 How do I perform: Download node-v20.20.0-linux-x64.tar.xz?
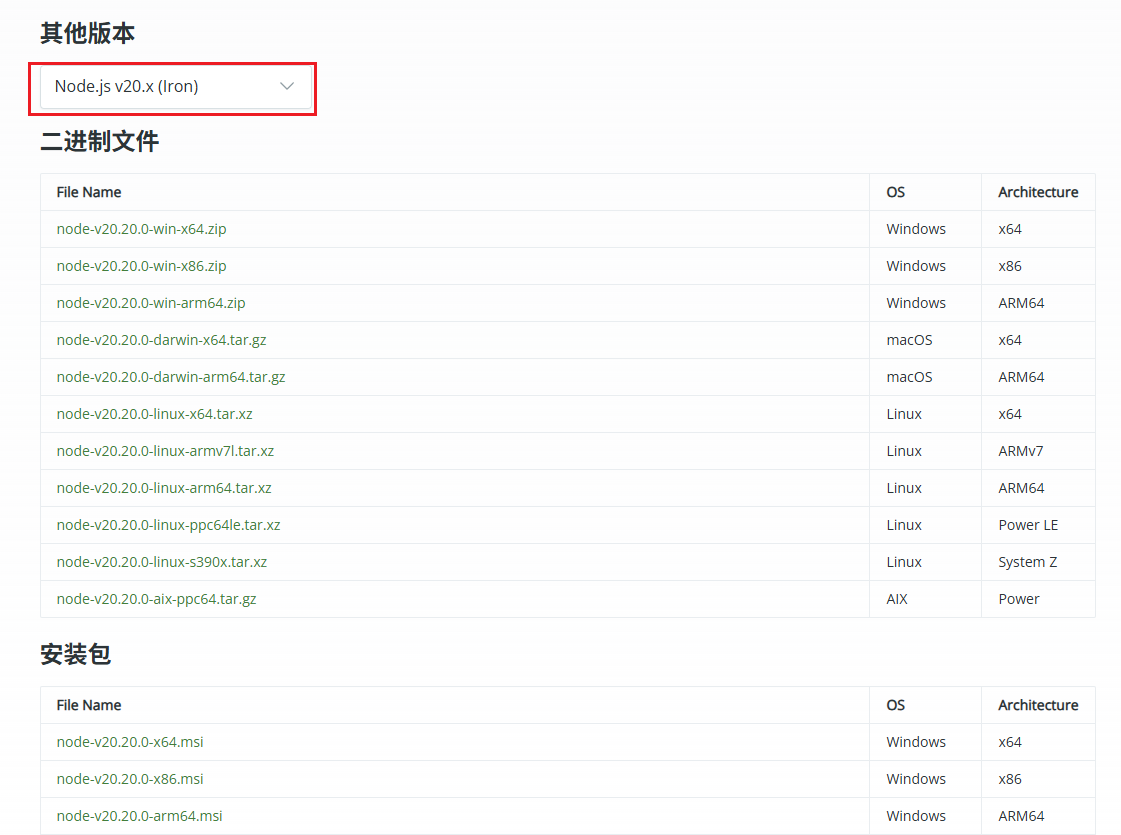point(154,414)
